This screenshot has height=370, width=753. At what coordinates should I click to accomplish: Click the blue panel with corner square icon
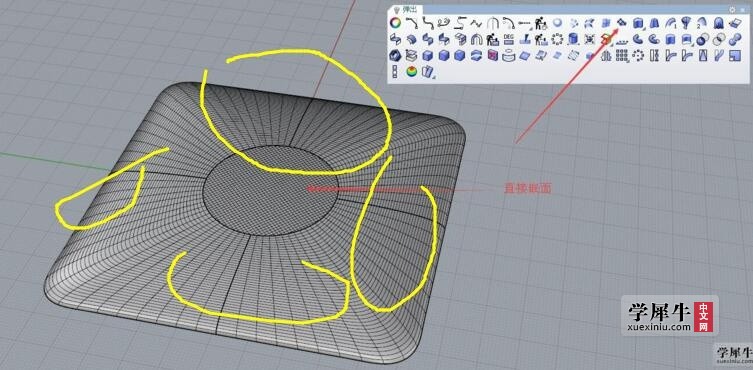click(735, 55)
